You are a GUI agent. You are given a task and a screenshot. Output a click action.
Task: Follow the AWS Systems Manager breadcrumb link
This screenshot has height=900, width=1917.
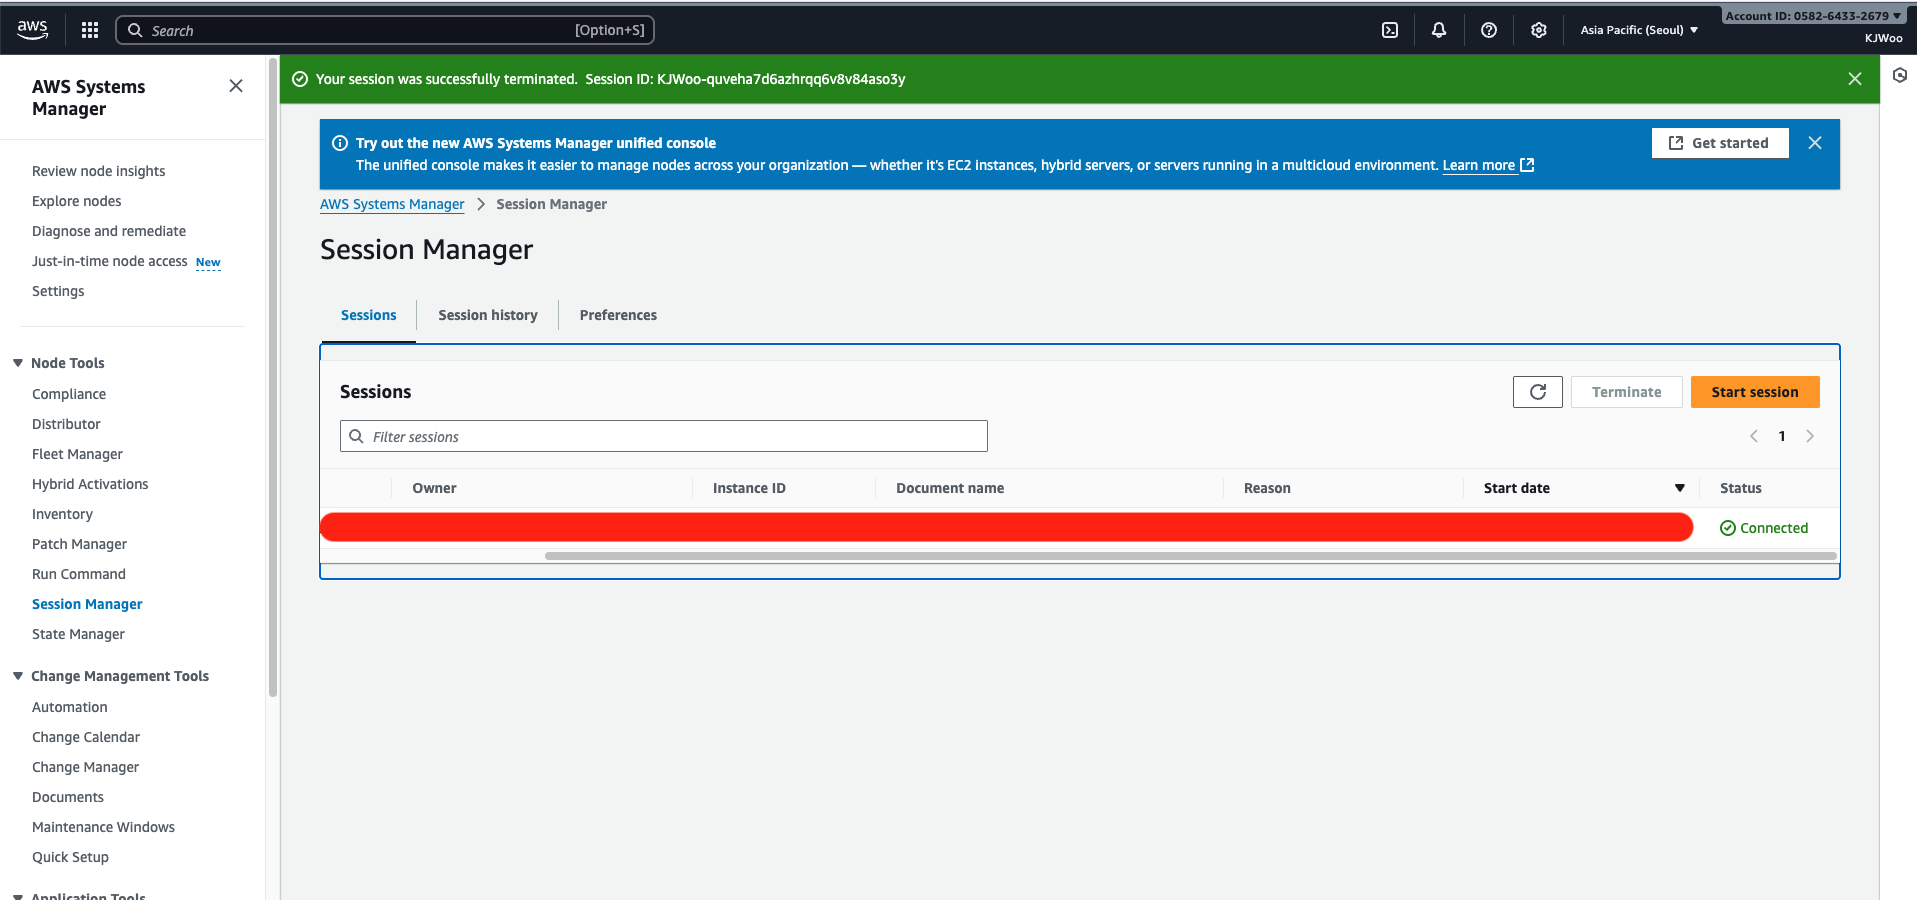pos(392,204)
